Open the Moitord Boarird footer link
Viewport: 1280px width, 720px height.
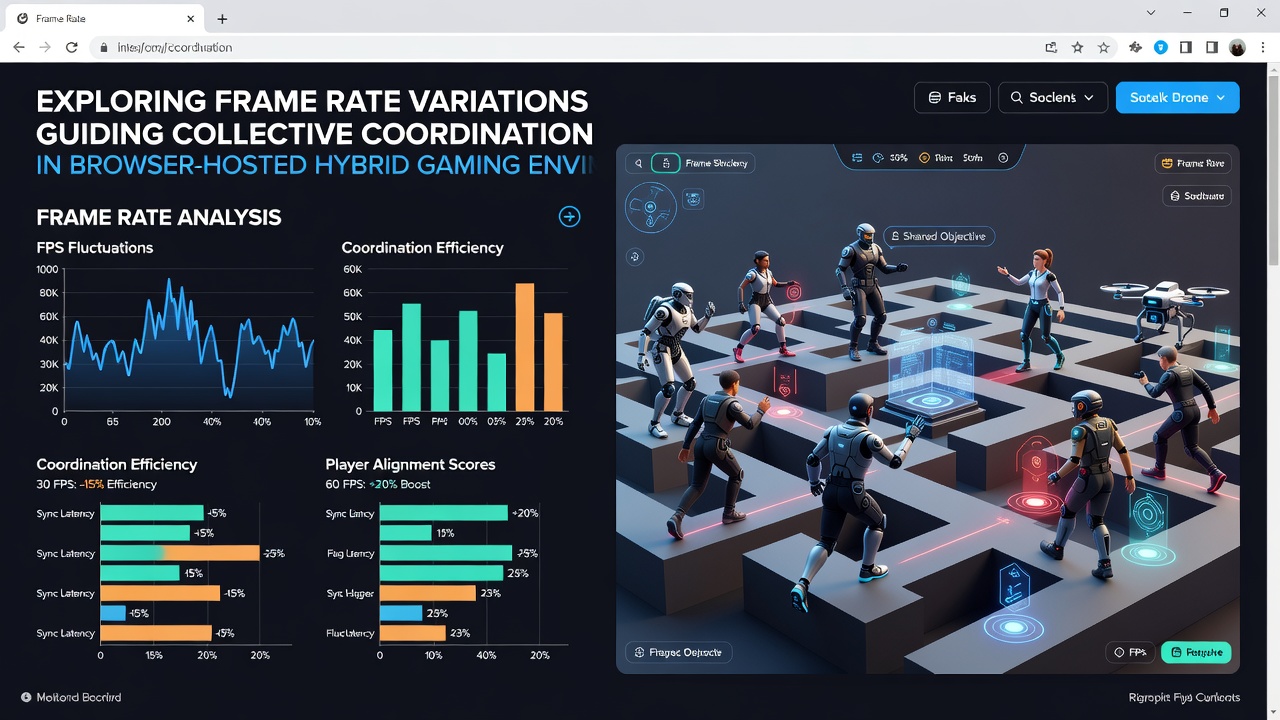[71, 697]
